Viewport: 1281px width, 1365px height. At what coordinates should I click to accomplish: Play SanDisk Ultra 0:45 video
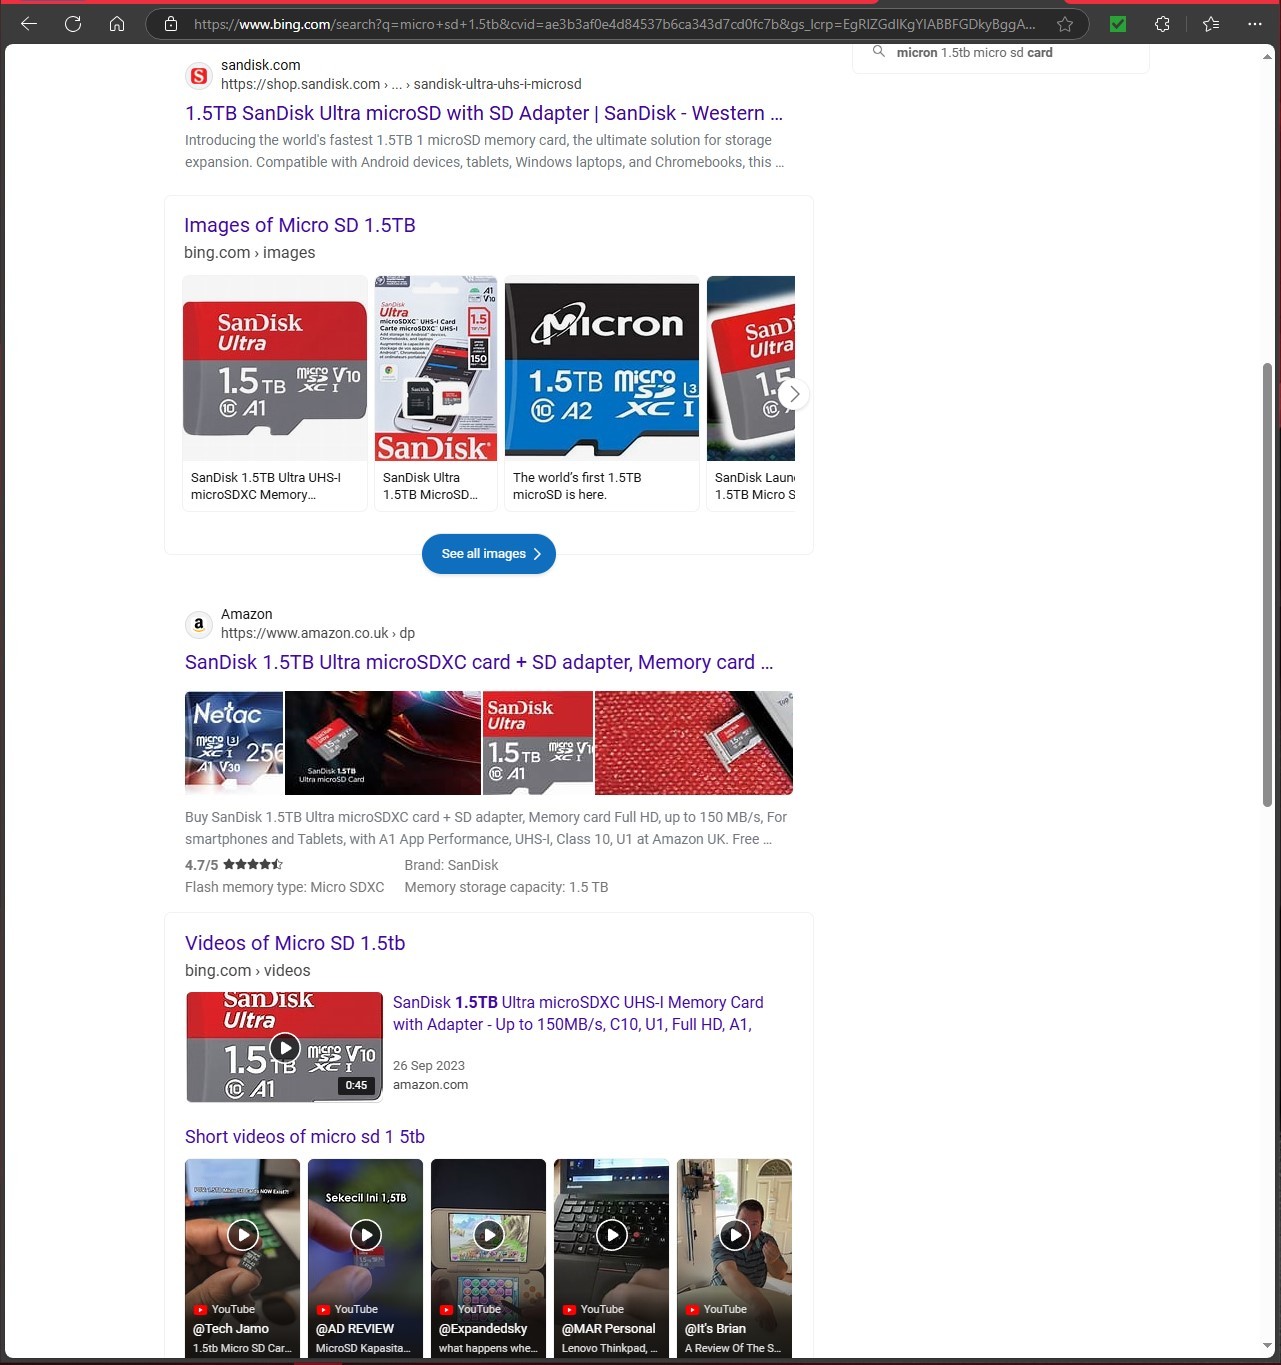pyautogui.click(x=285, y=1047)
